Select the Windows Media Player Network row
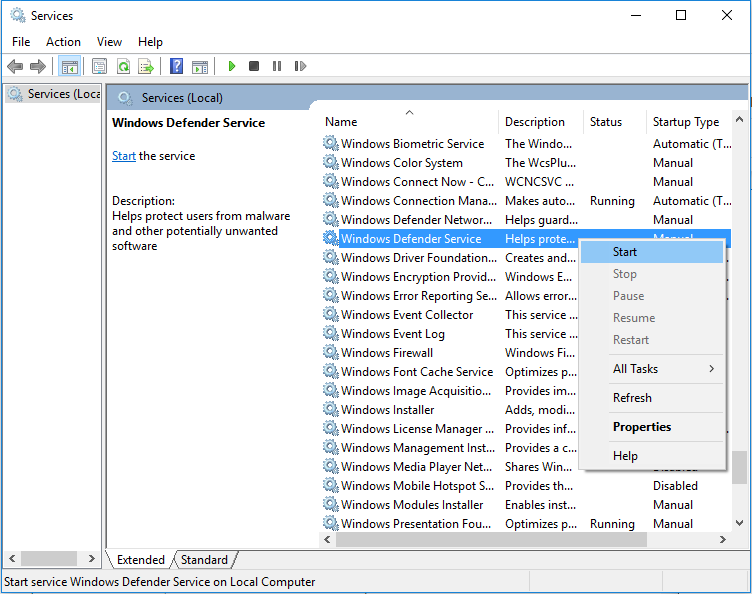Screen dimensions: 752x594 point(450,466)
